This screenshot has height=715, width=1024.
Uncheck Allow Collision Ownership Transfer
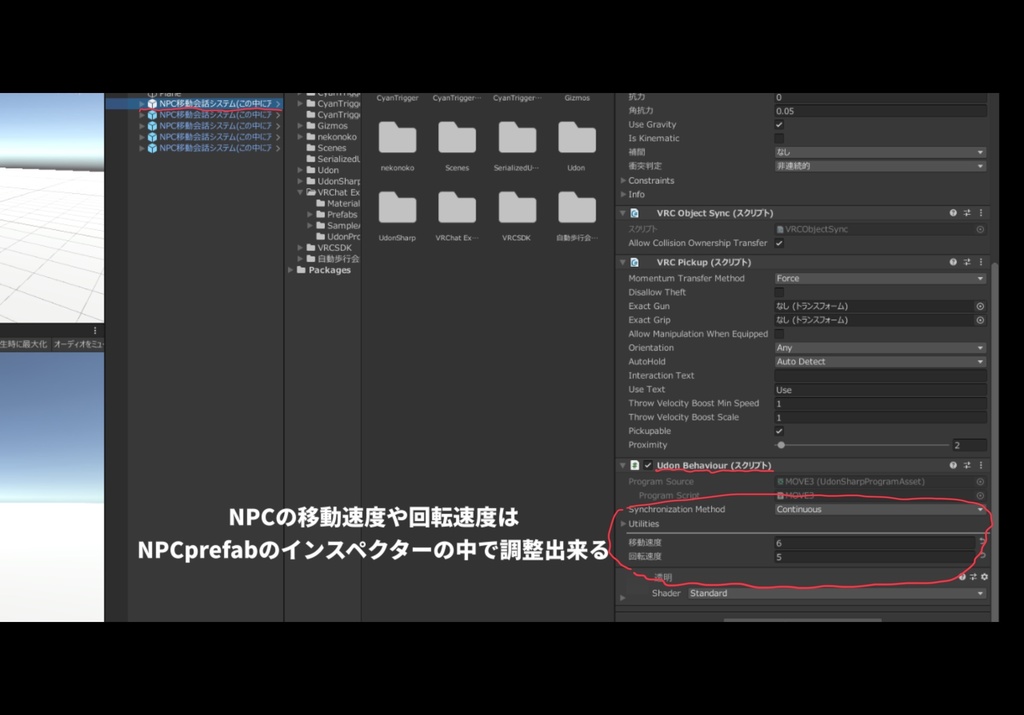(x=780, y=243)
